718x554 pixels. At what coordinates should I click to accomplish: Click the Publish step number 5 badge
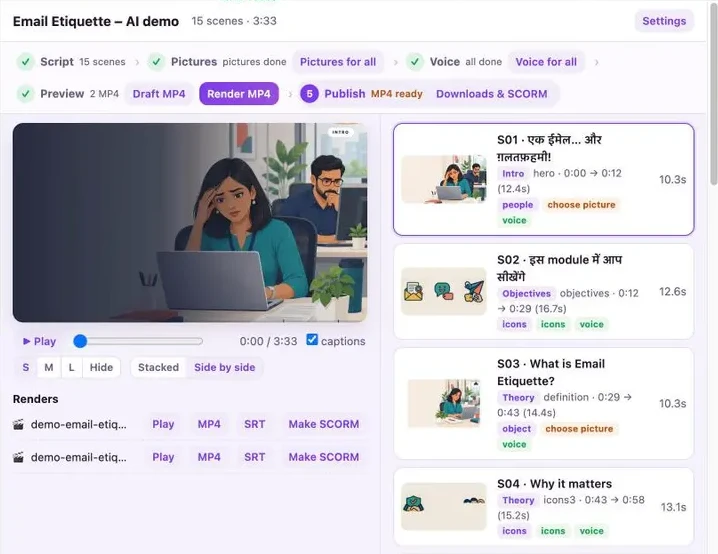click(x=310, y=94)
